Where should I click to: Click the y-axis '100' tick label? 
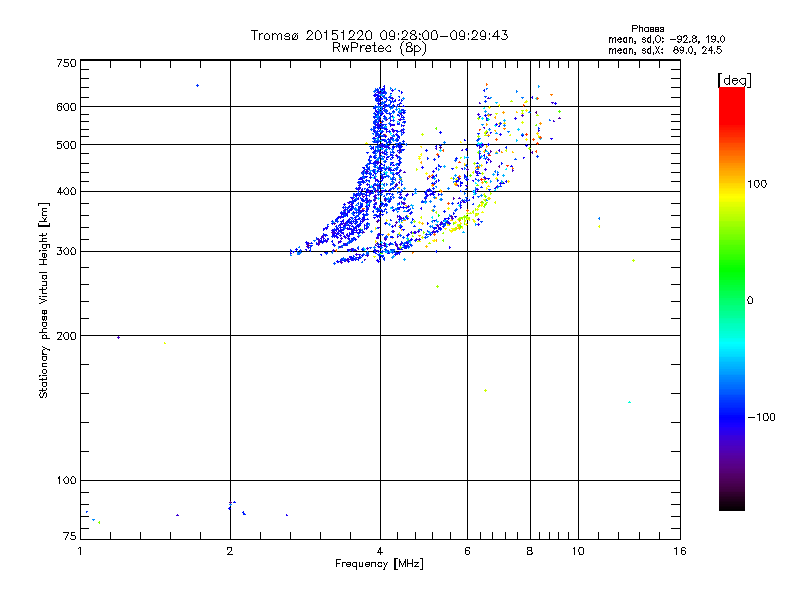pos(66,481)
